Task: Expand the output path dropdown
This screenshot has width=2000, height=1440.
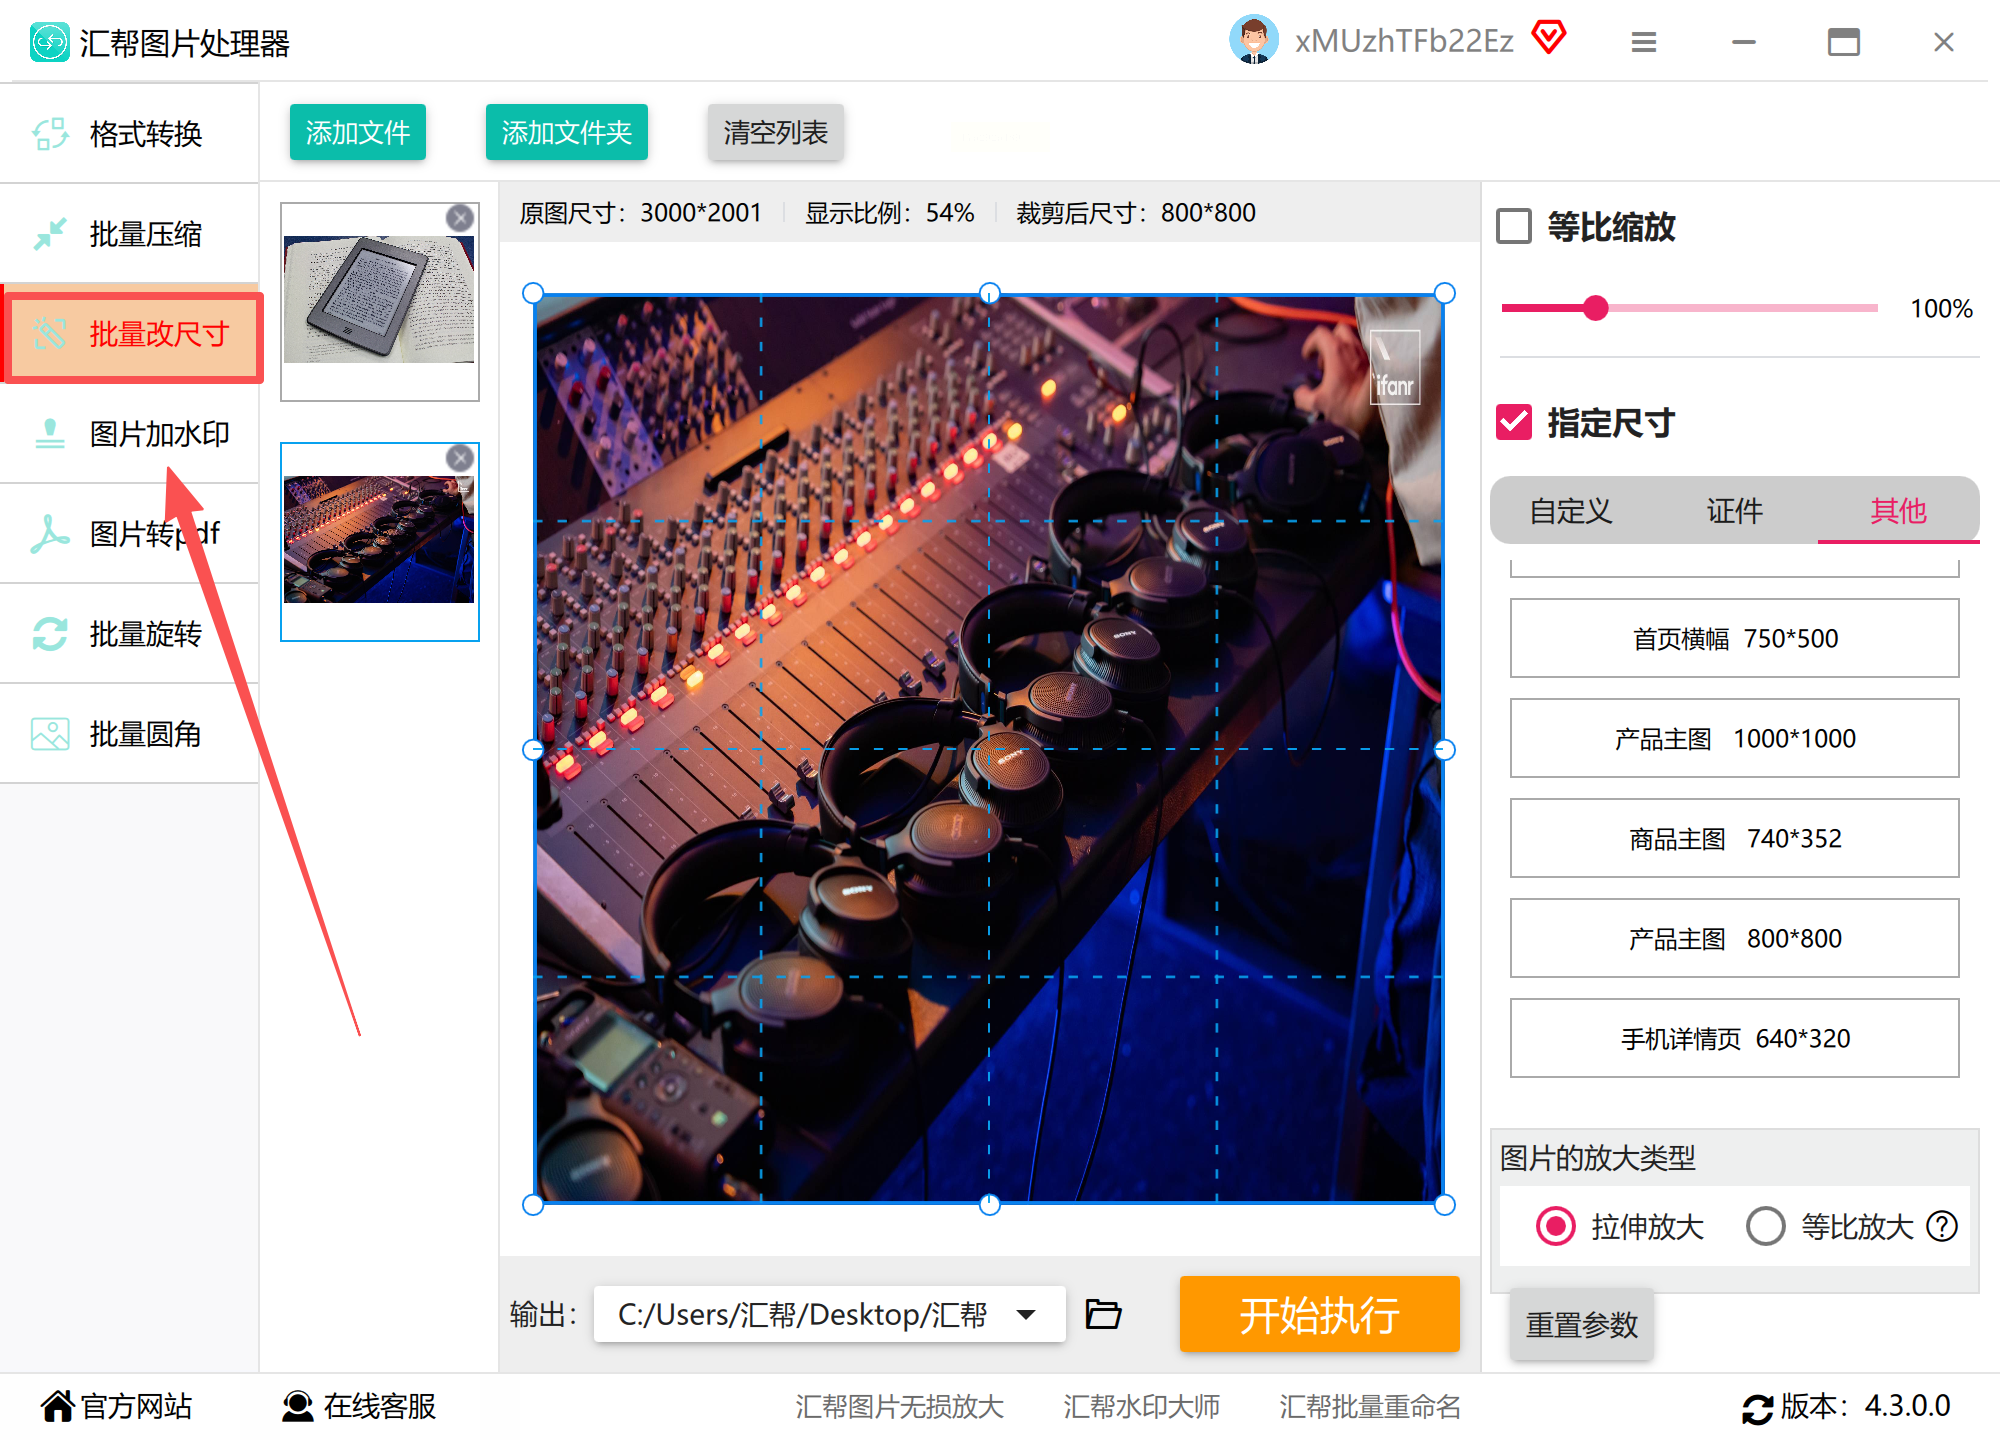Action: click(1026, 1314)
